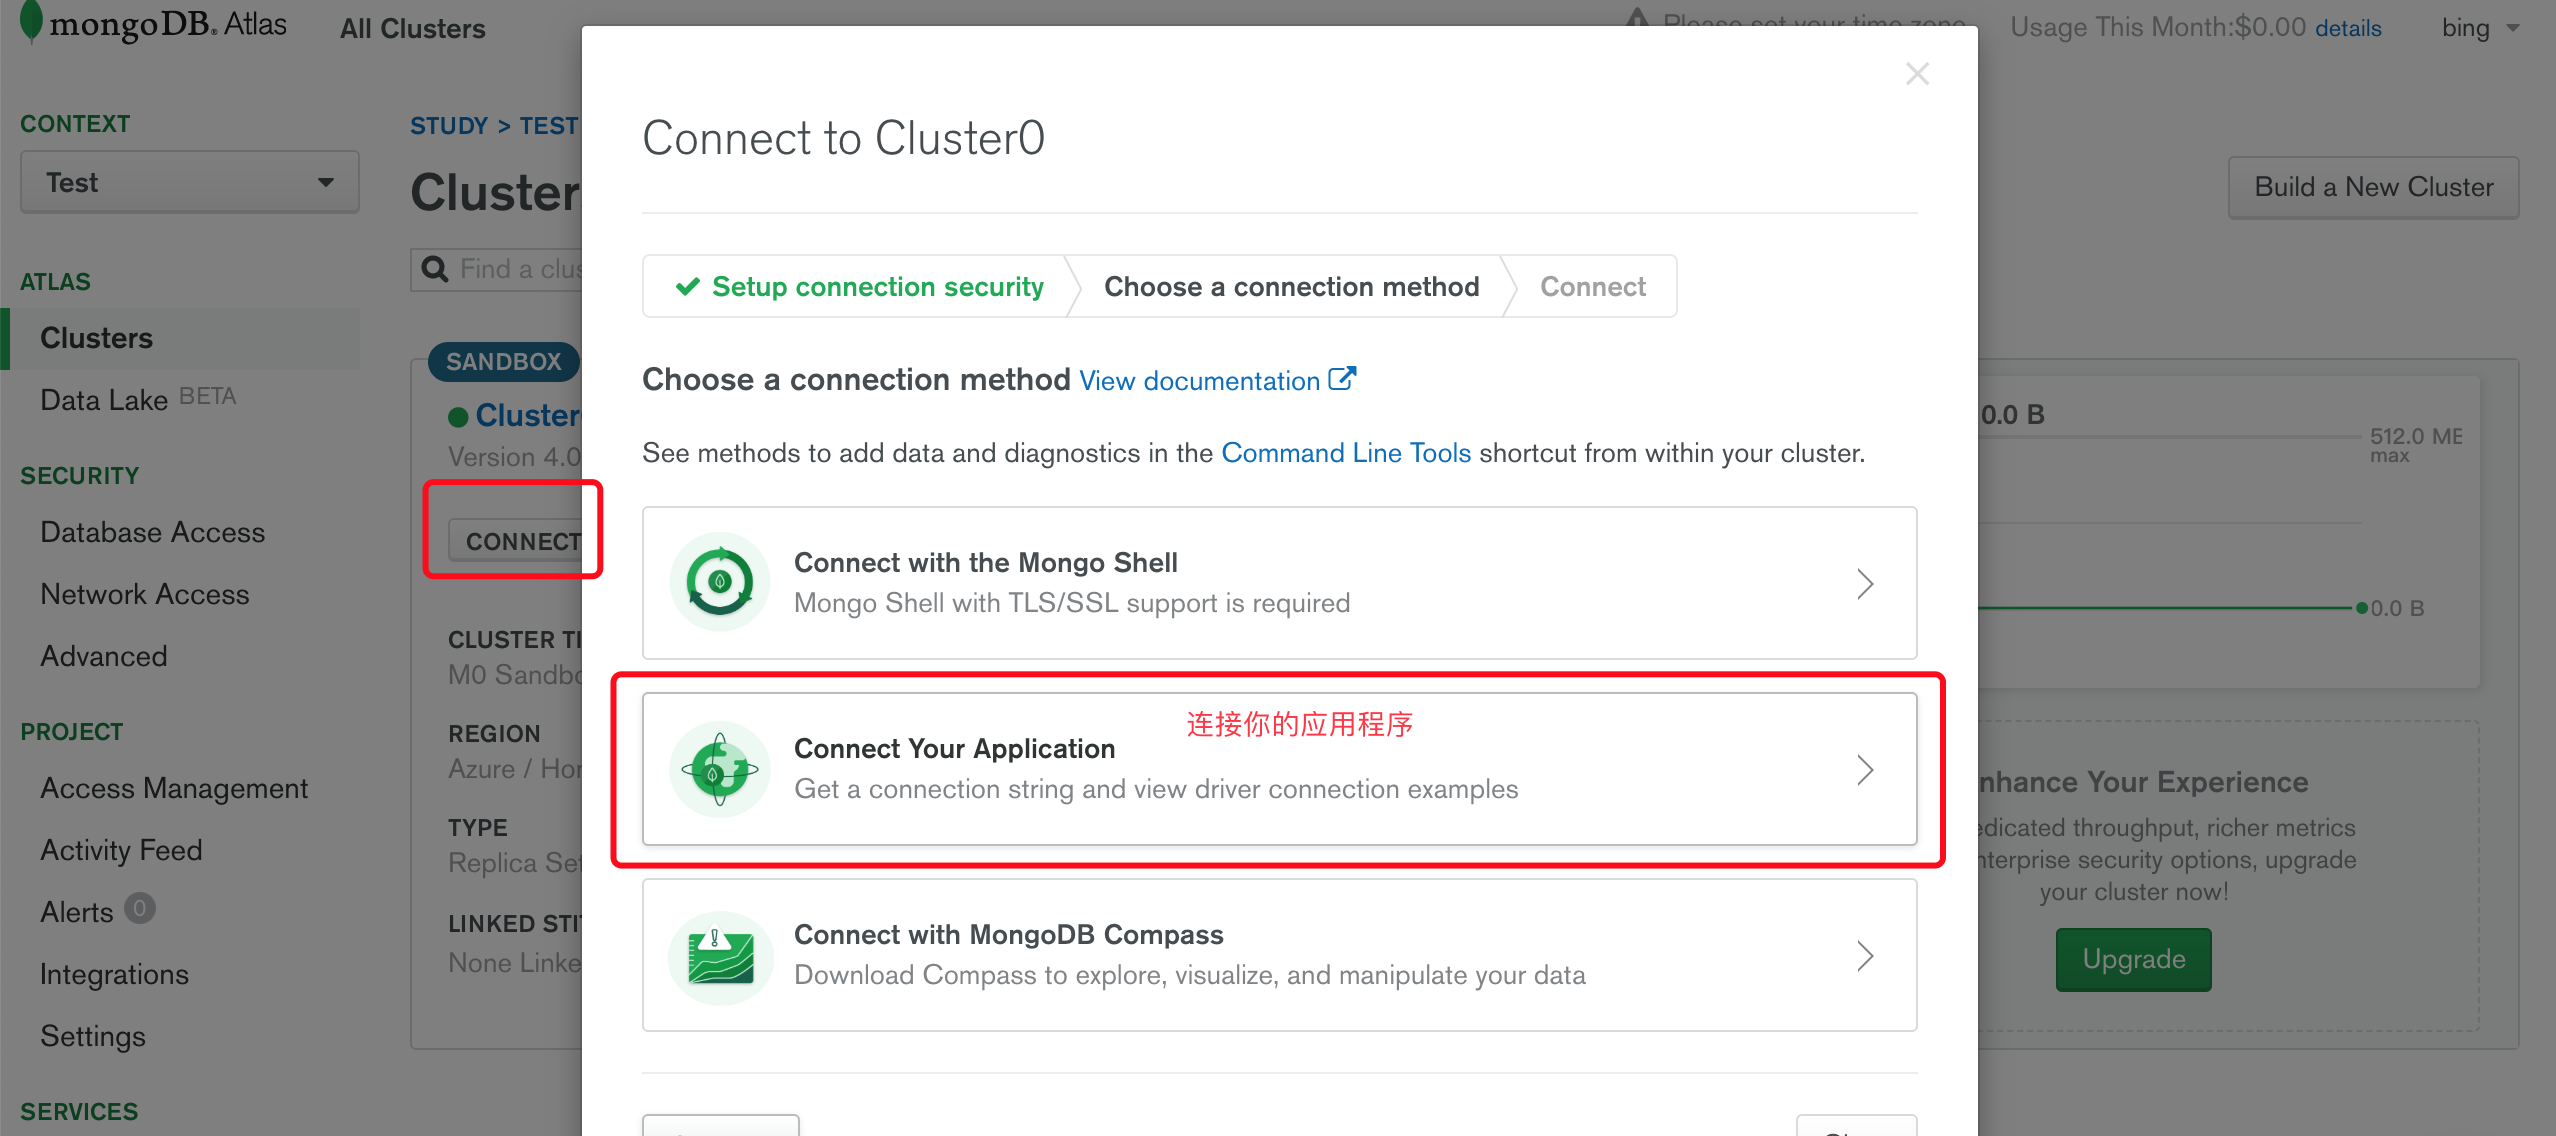Expand the Mongo Shell option chevron
The width and height of the screenshot is (2556, 1136).
[x=1865, y=583]
